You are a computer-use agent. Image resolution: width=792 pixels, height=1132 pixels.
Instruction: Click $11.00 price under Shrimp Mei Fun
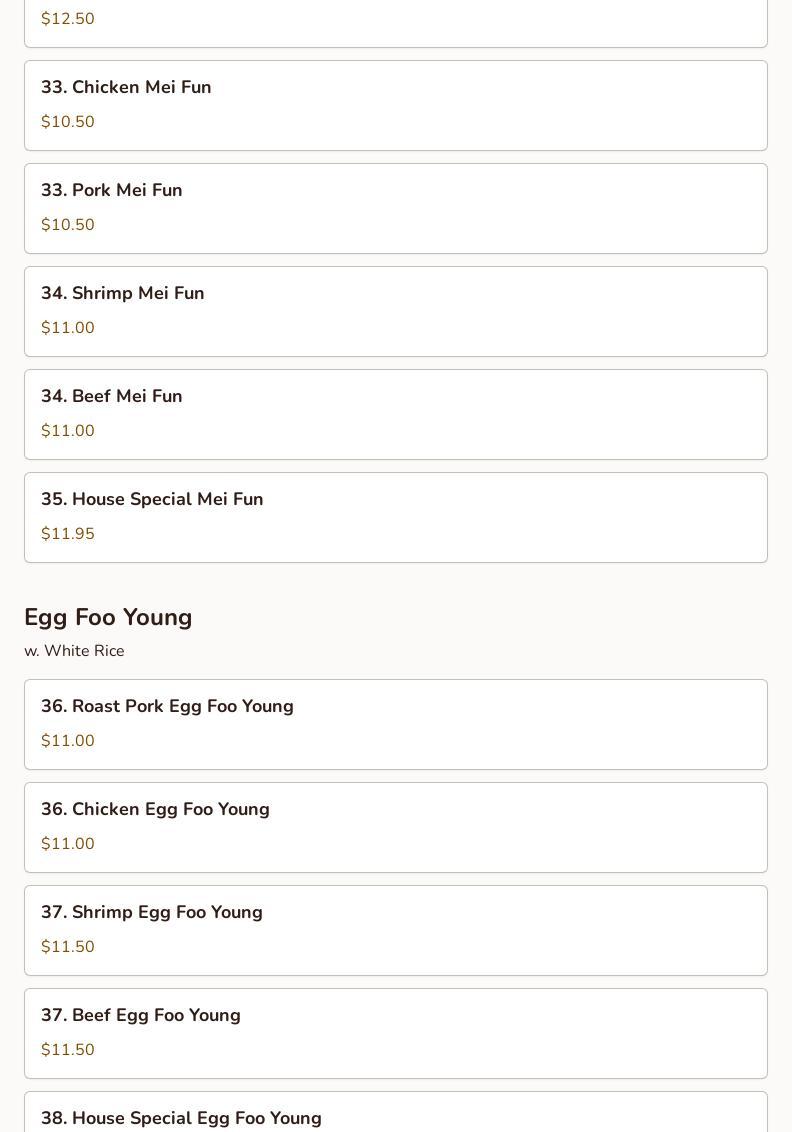pyautogui.click(x=68, y=328)
